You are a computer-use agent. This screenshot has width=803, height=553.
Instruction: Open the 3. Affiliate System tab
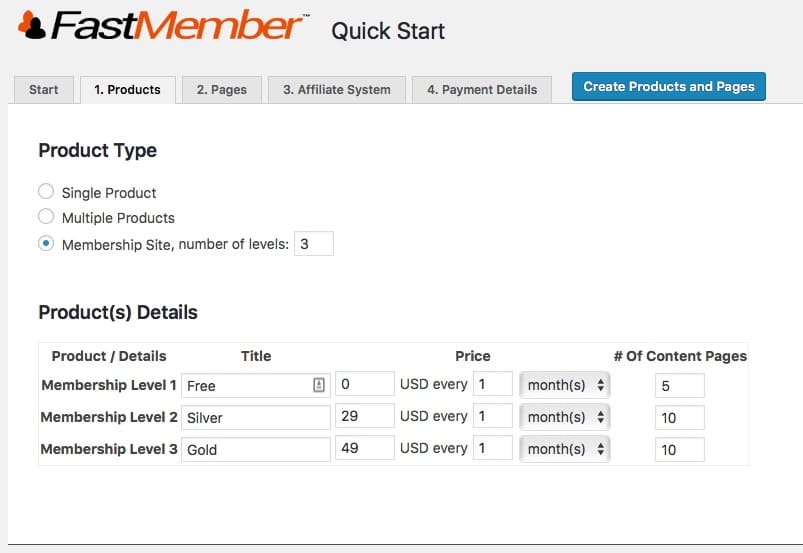pyautogui.click(x=337, y=90)
